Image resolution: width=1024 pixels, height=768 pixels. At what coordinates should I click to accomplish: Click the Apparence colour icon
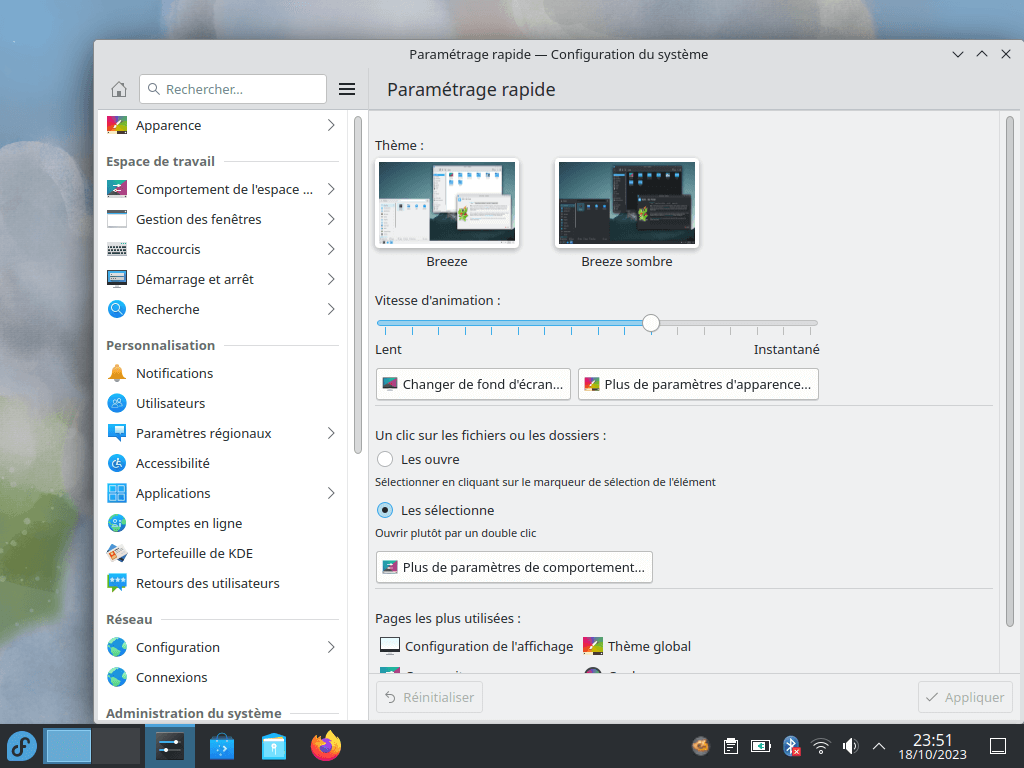pyautogui.click(x=117, y=125)
